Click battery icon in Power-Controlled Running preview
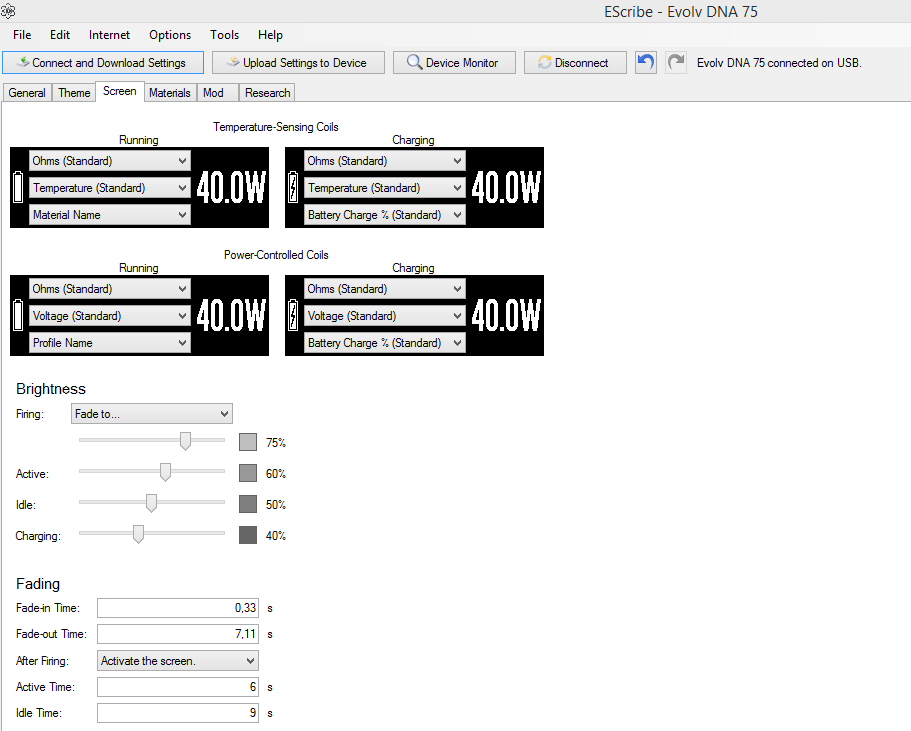This screenshot has width=911, height=731. coord(18,315)
